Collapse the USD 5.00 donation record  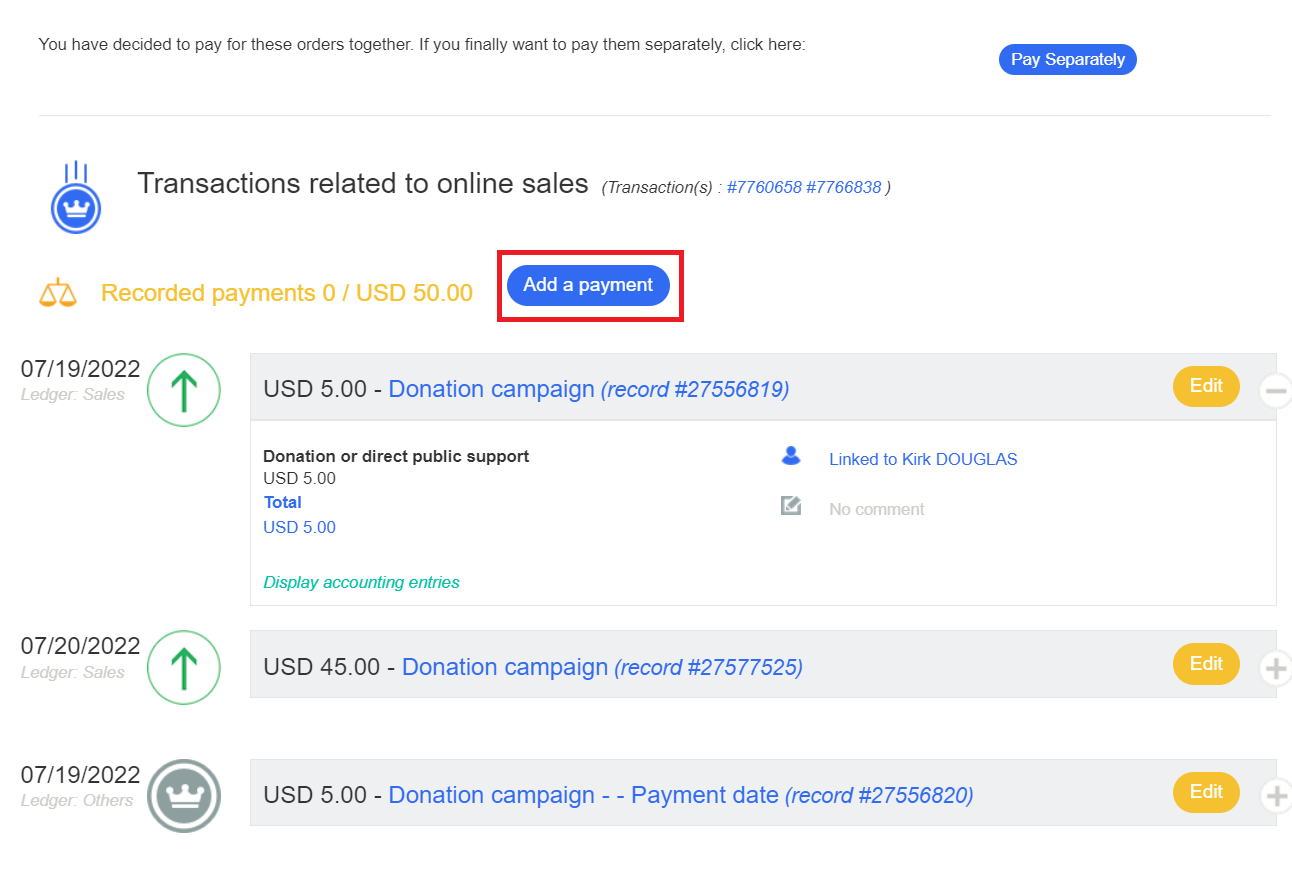1274,391
